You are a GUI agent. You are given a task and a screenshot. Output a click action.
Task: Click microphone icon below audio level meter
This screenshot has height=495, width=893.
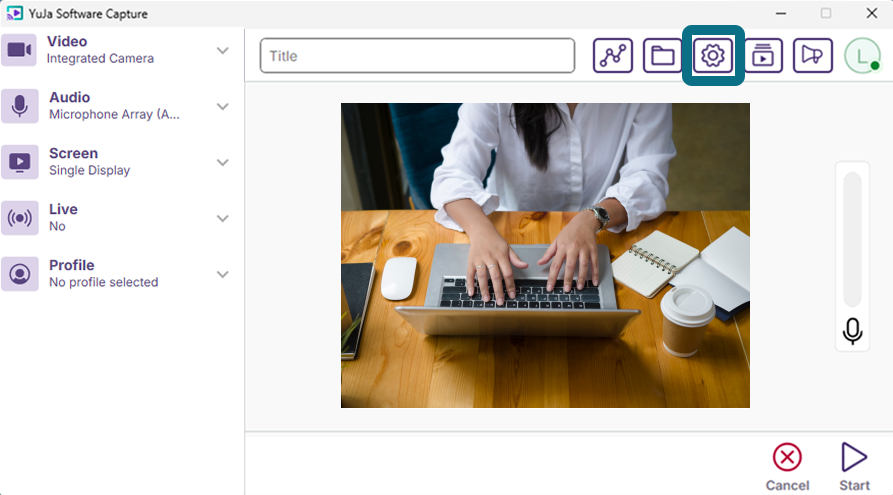point(853,331)
